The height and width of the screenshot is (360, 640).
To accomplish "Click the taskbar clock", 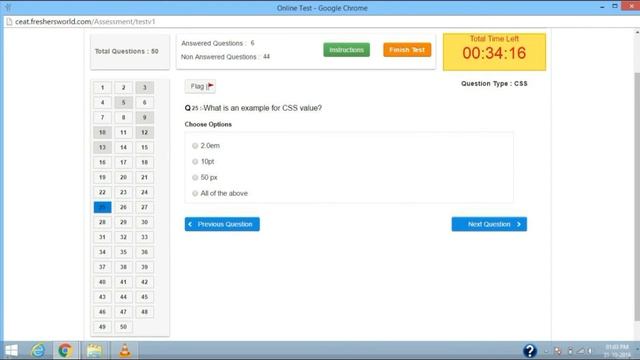I will pos(617,351).
